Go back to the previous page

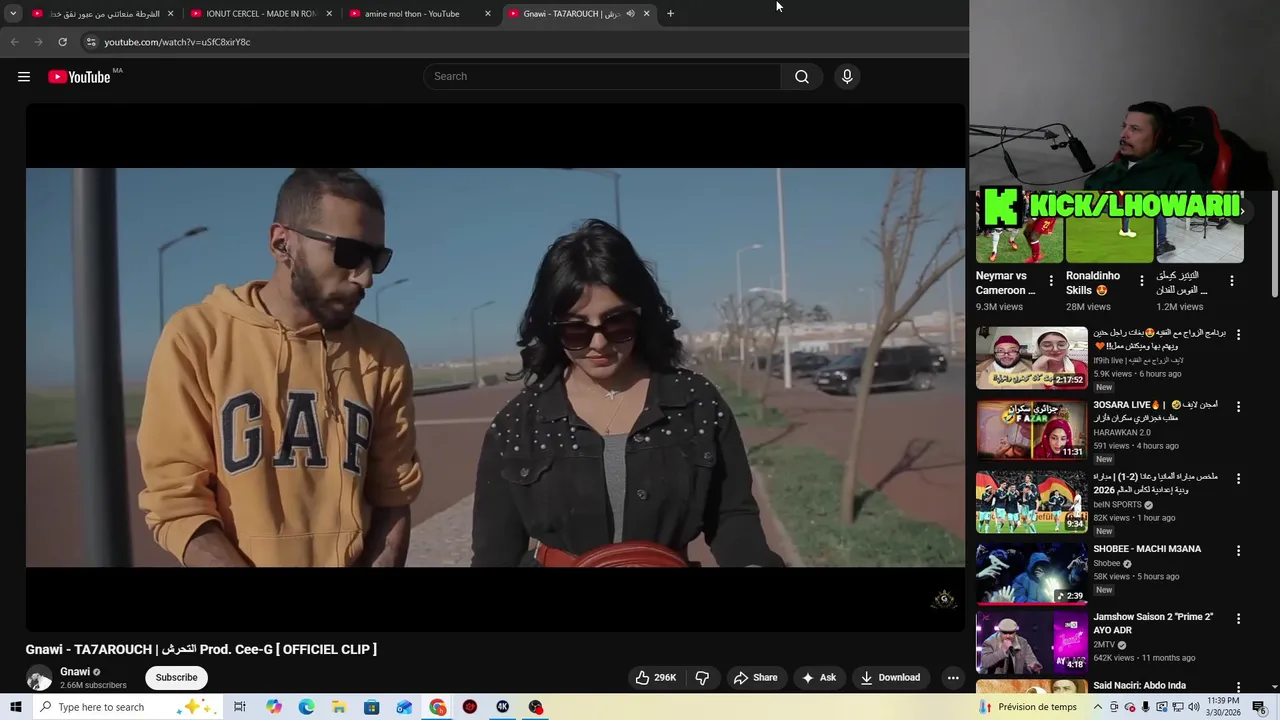tap(14, 42)
